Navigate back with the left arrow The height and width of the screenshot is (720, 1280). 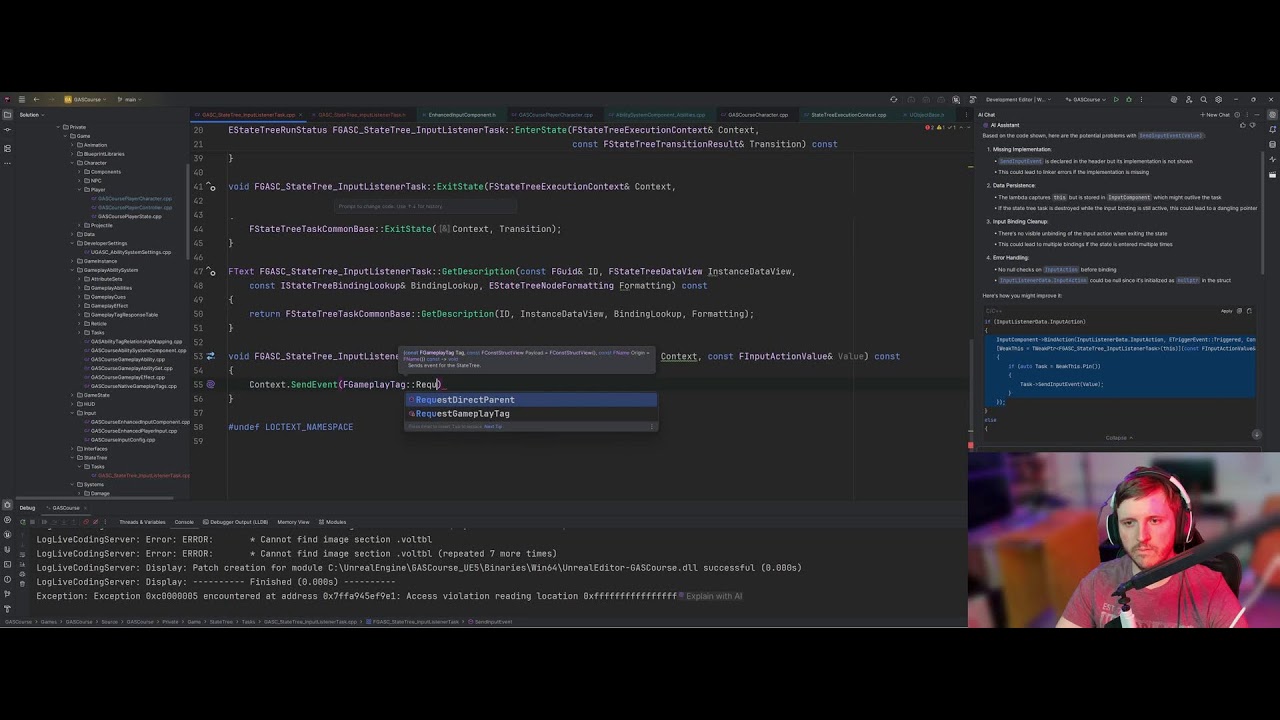click(36, 99)
